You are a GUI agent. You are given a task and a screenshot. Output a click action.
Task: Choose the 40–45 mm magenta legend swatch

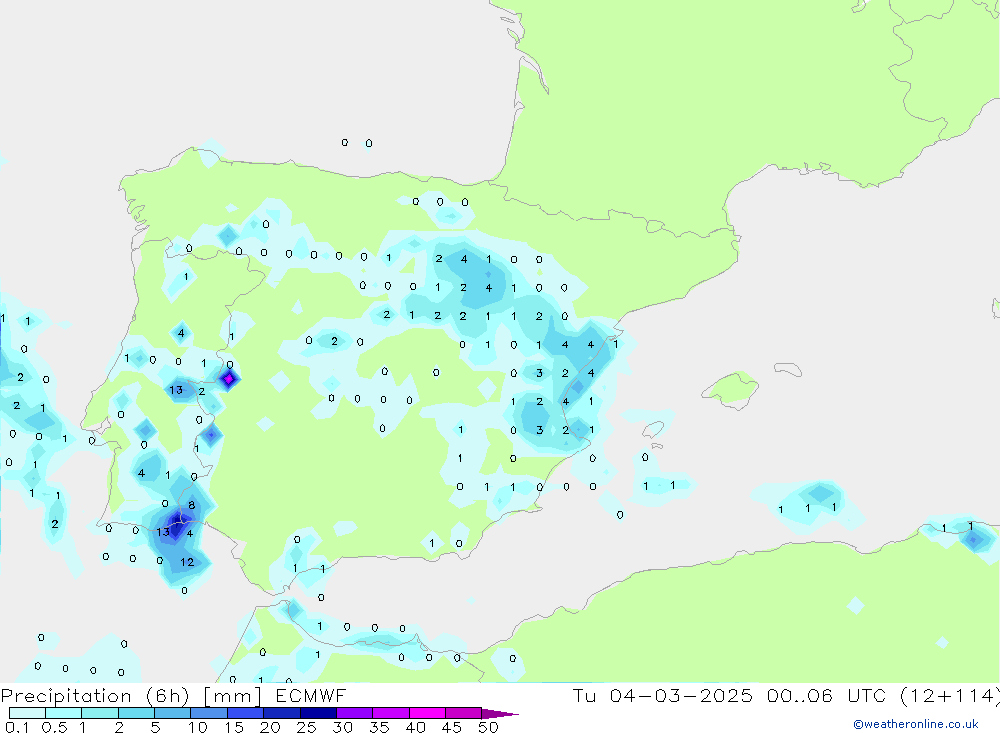point(427,713)
